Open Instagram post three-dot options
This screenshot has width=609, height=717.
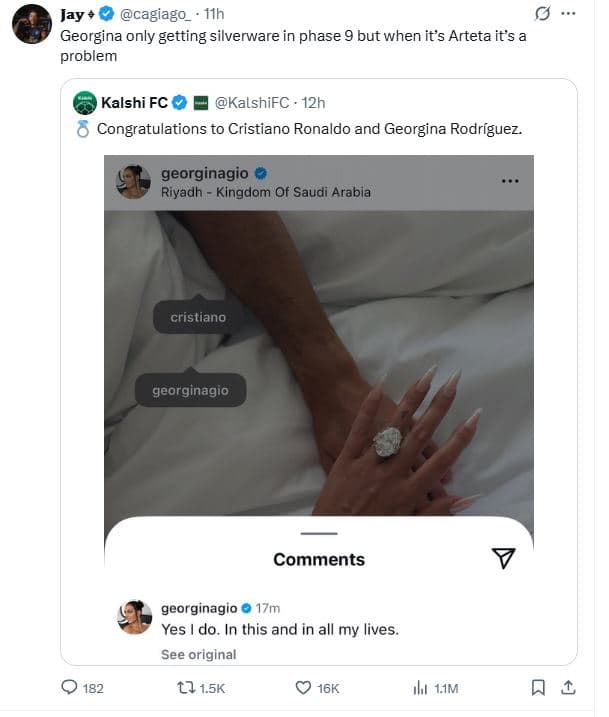tap(510, 181)
